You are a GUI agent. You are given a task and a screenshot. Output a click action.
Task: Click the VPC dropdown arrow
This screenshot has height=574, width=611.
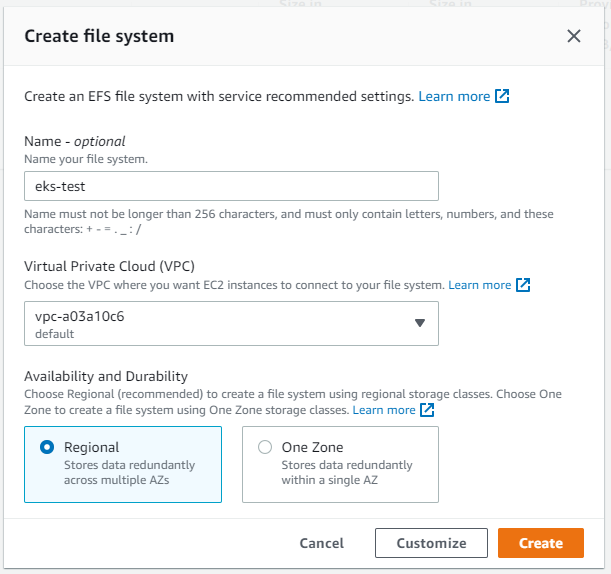[420, 323]
